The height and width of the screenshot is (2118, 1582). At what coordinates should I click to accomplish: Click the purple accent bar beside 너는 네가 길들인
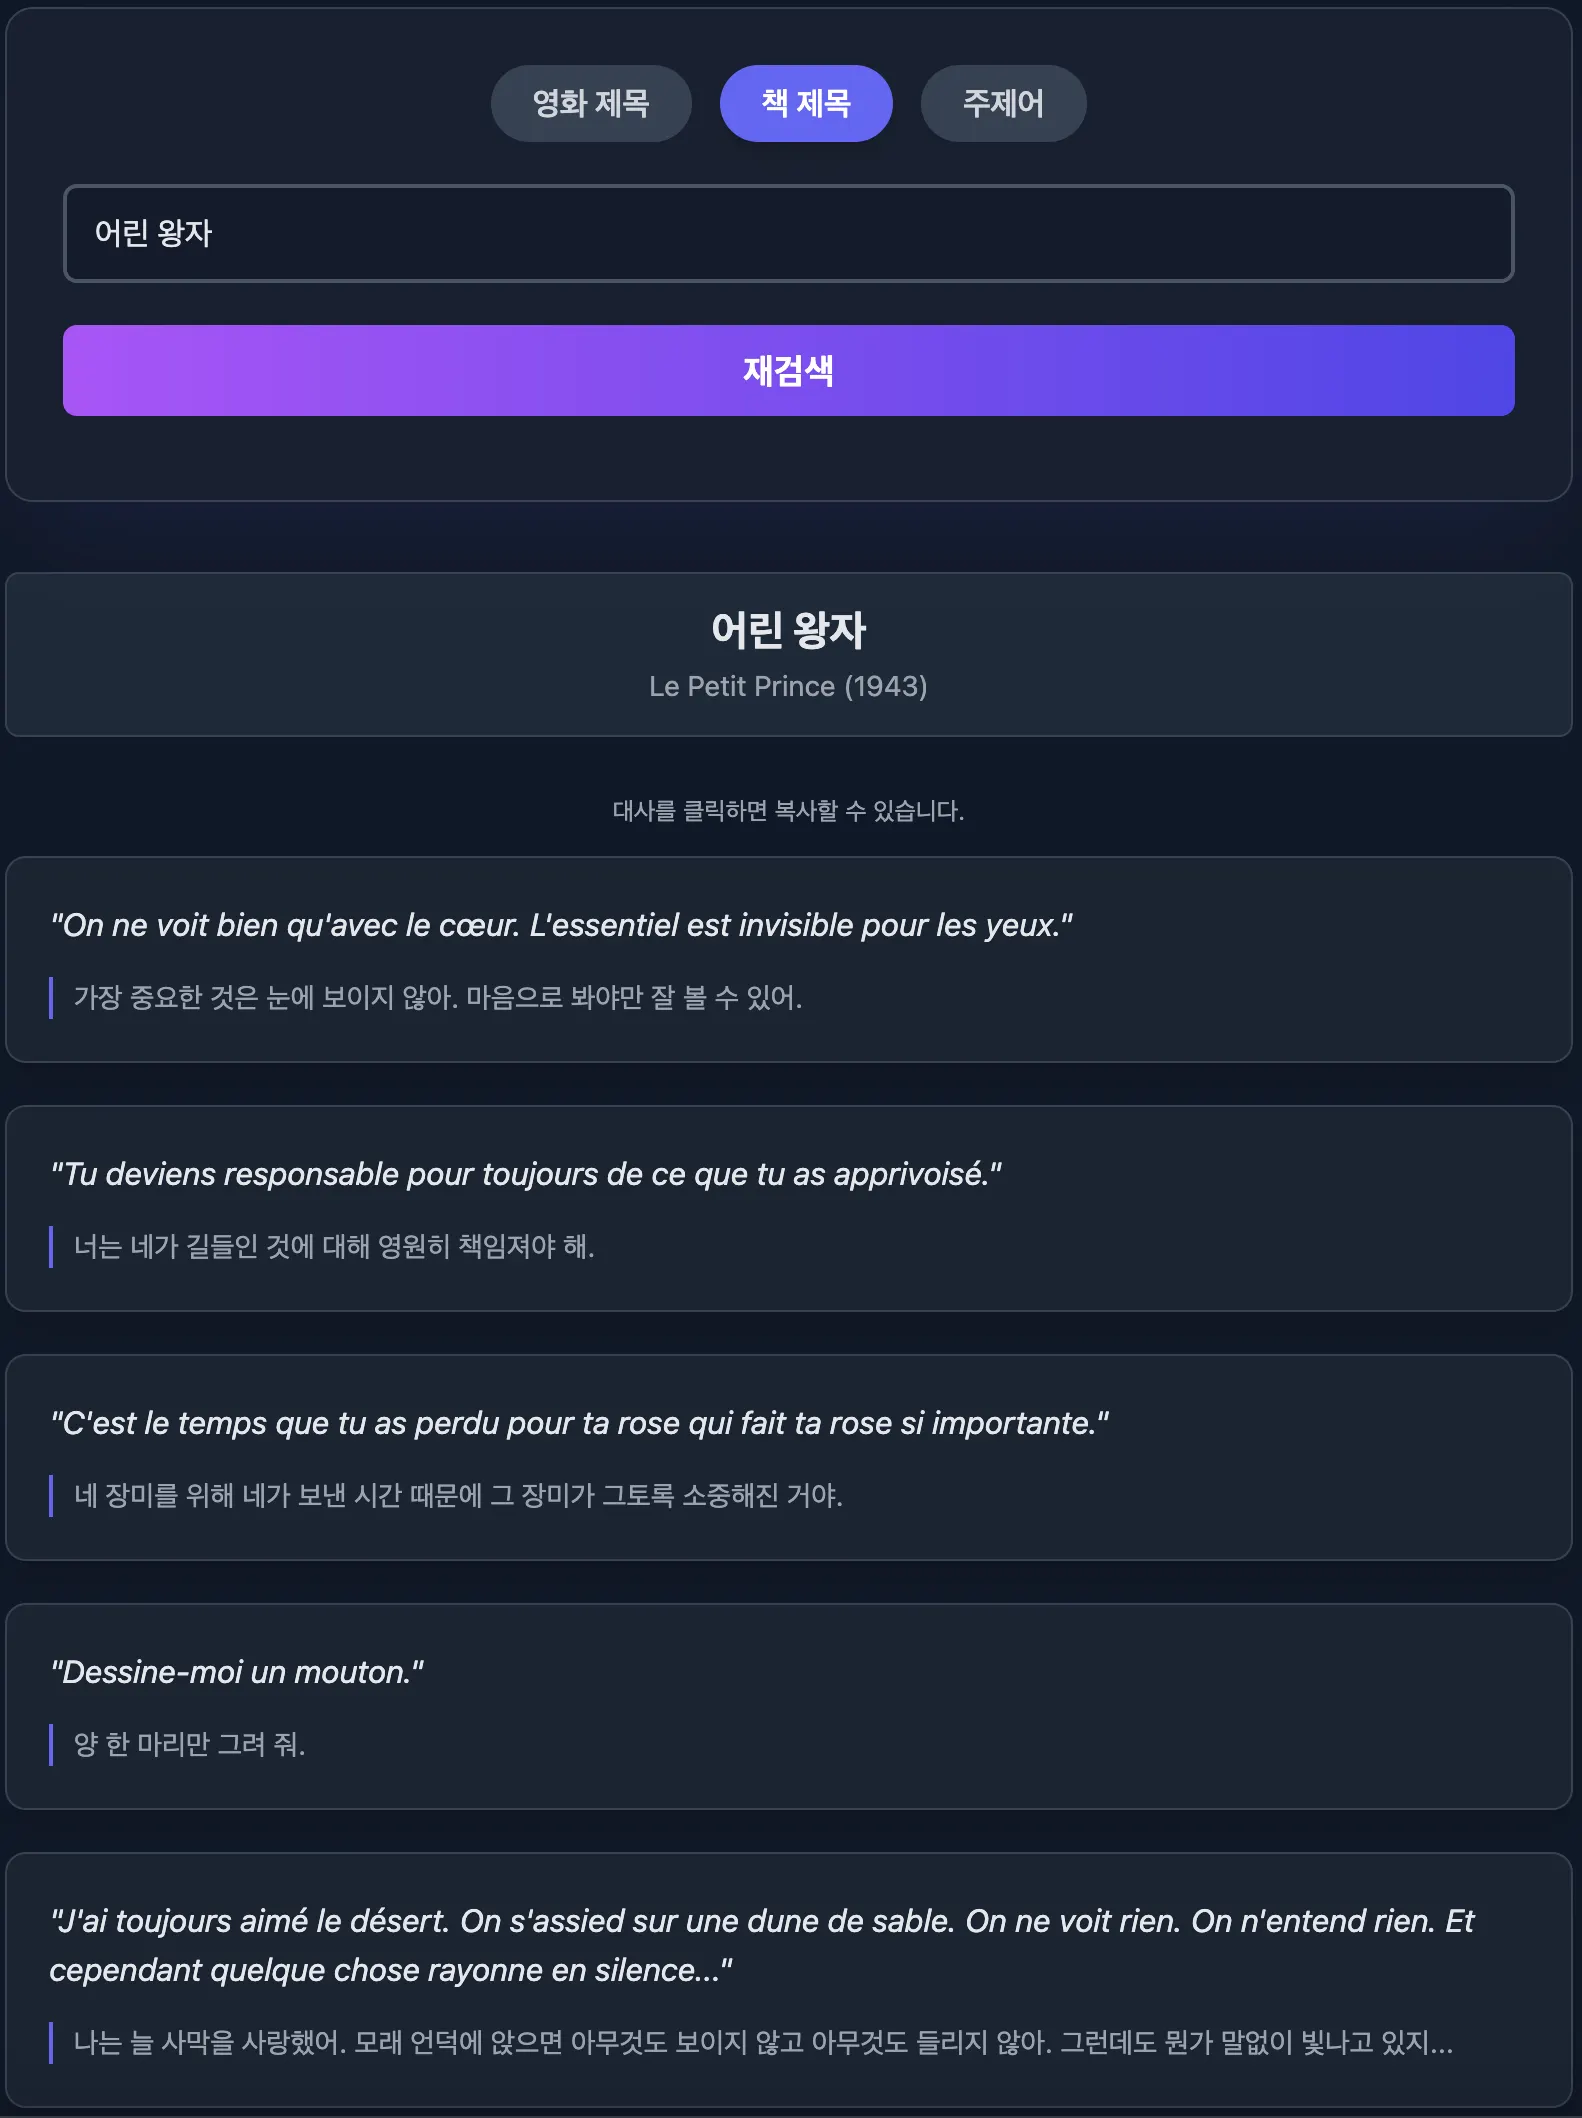point(51,1247)
